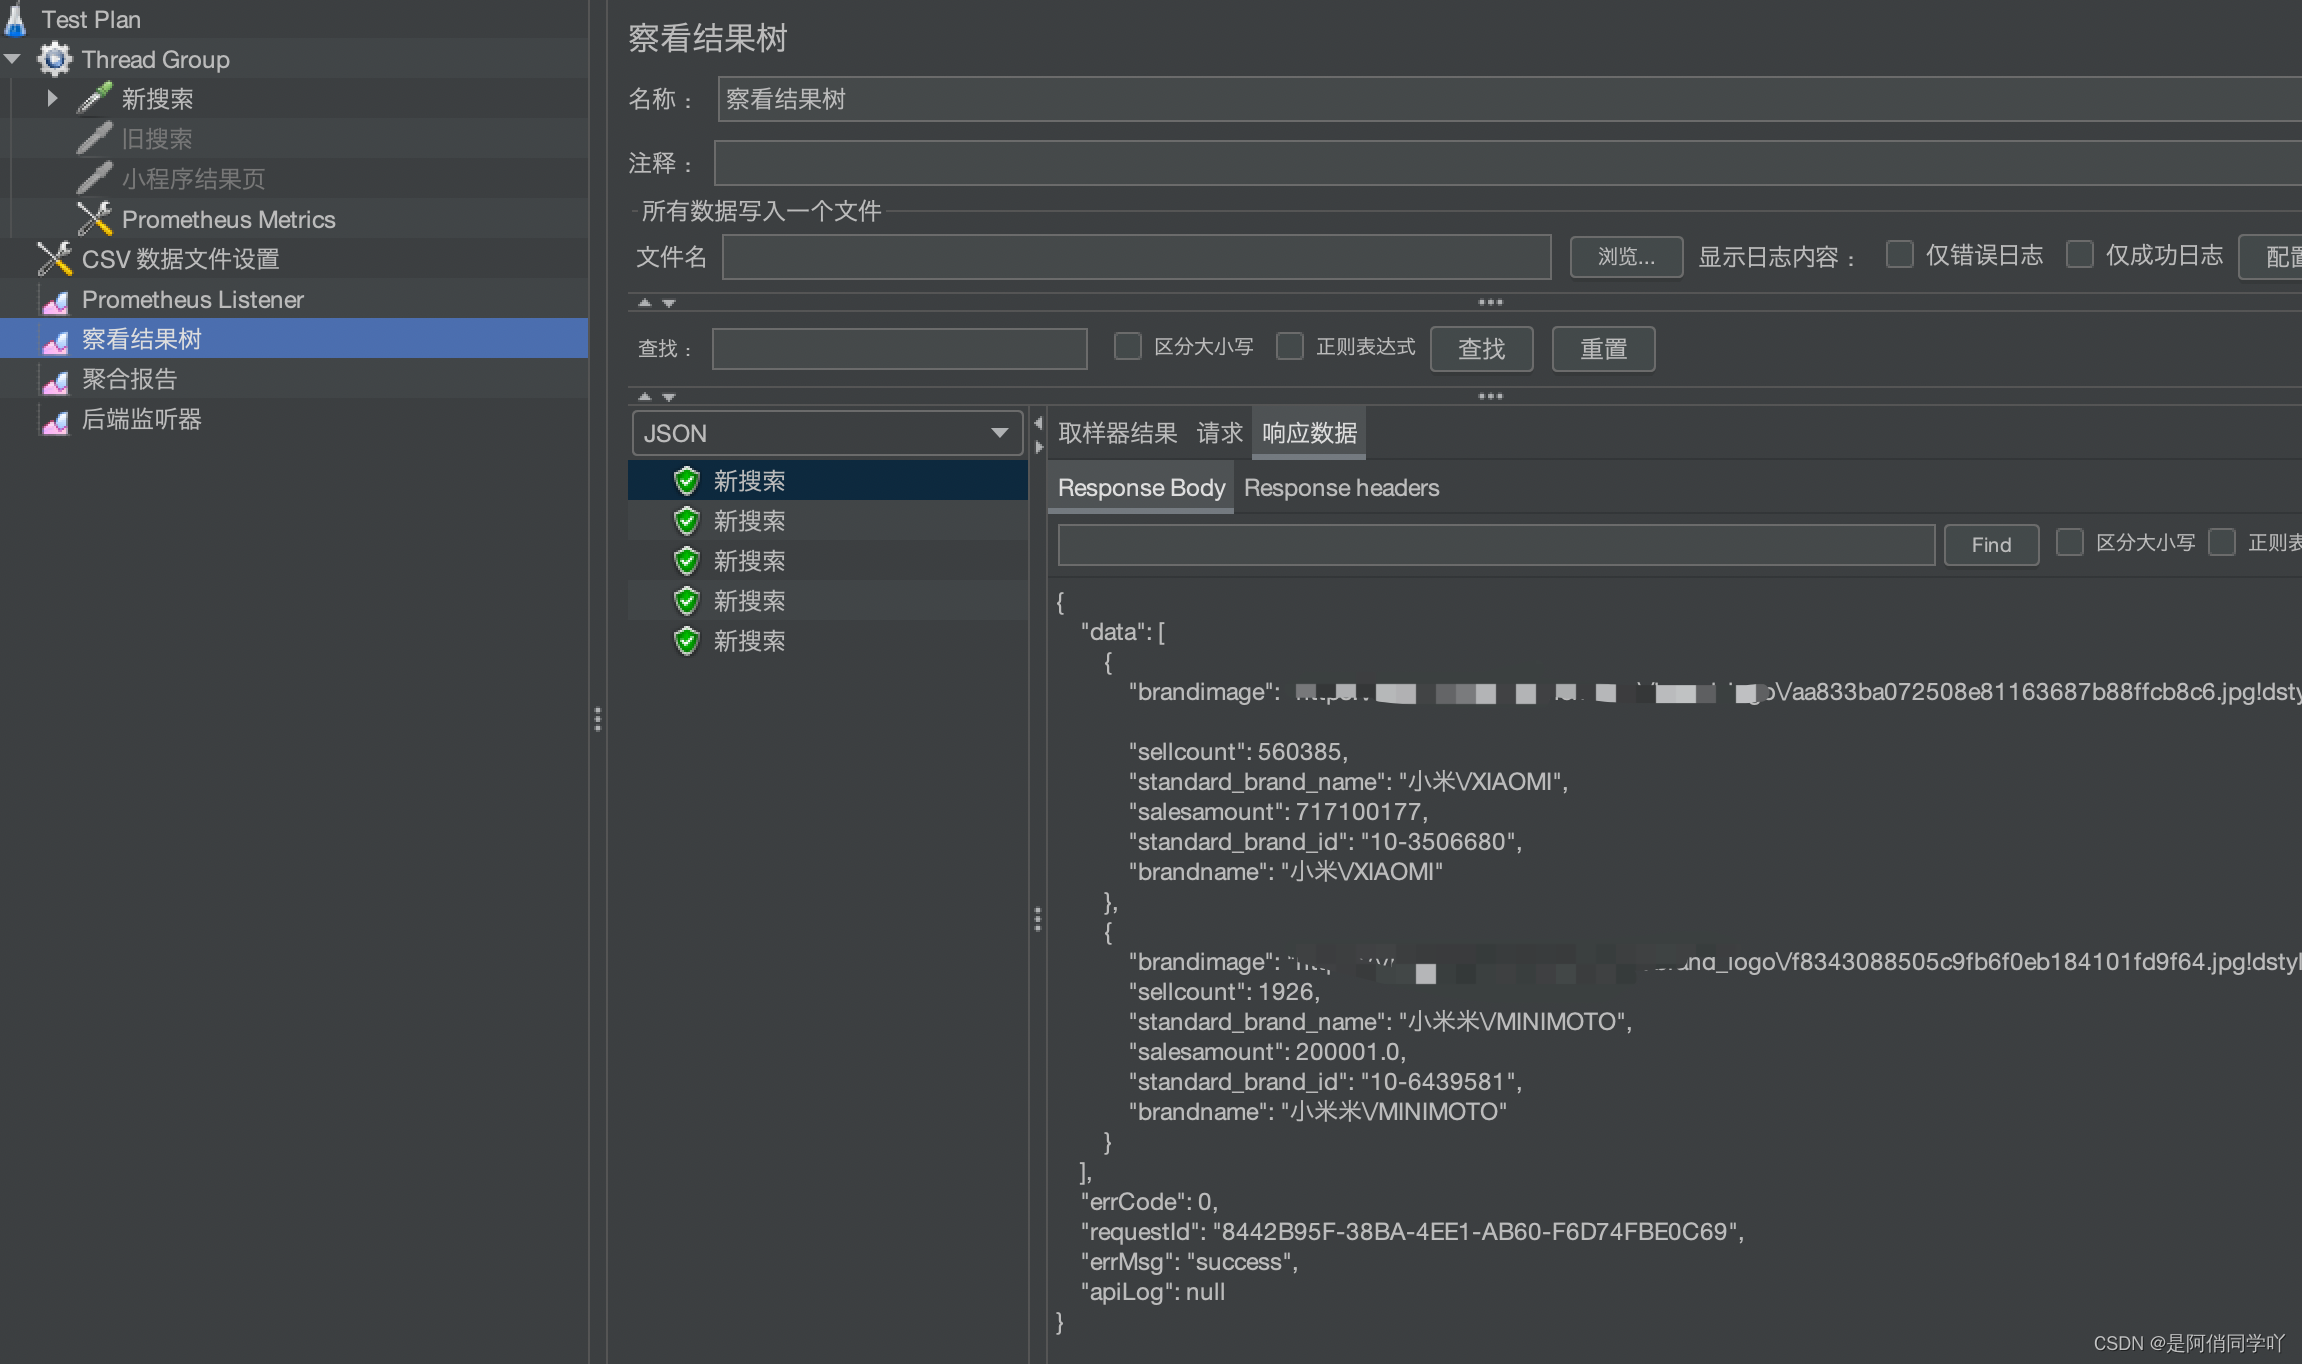The image size is (2302, 1364).
Task: Click the 注释 comment input field
Action: pyautogui.click(x=1507, y=163)
